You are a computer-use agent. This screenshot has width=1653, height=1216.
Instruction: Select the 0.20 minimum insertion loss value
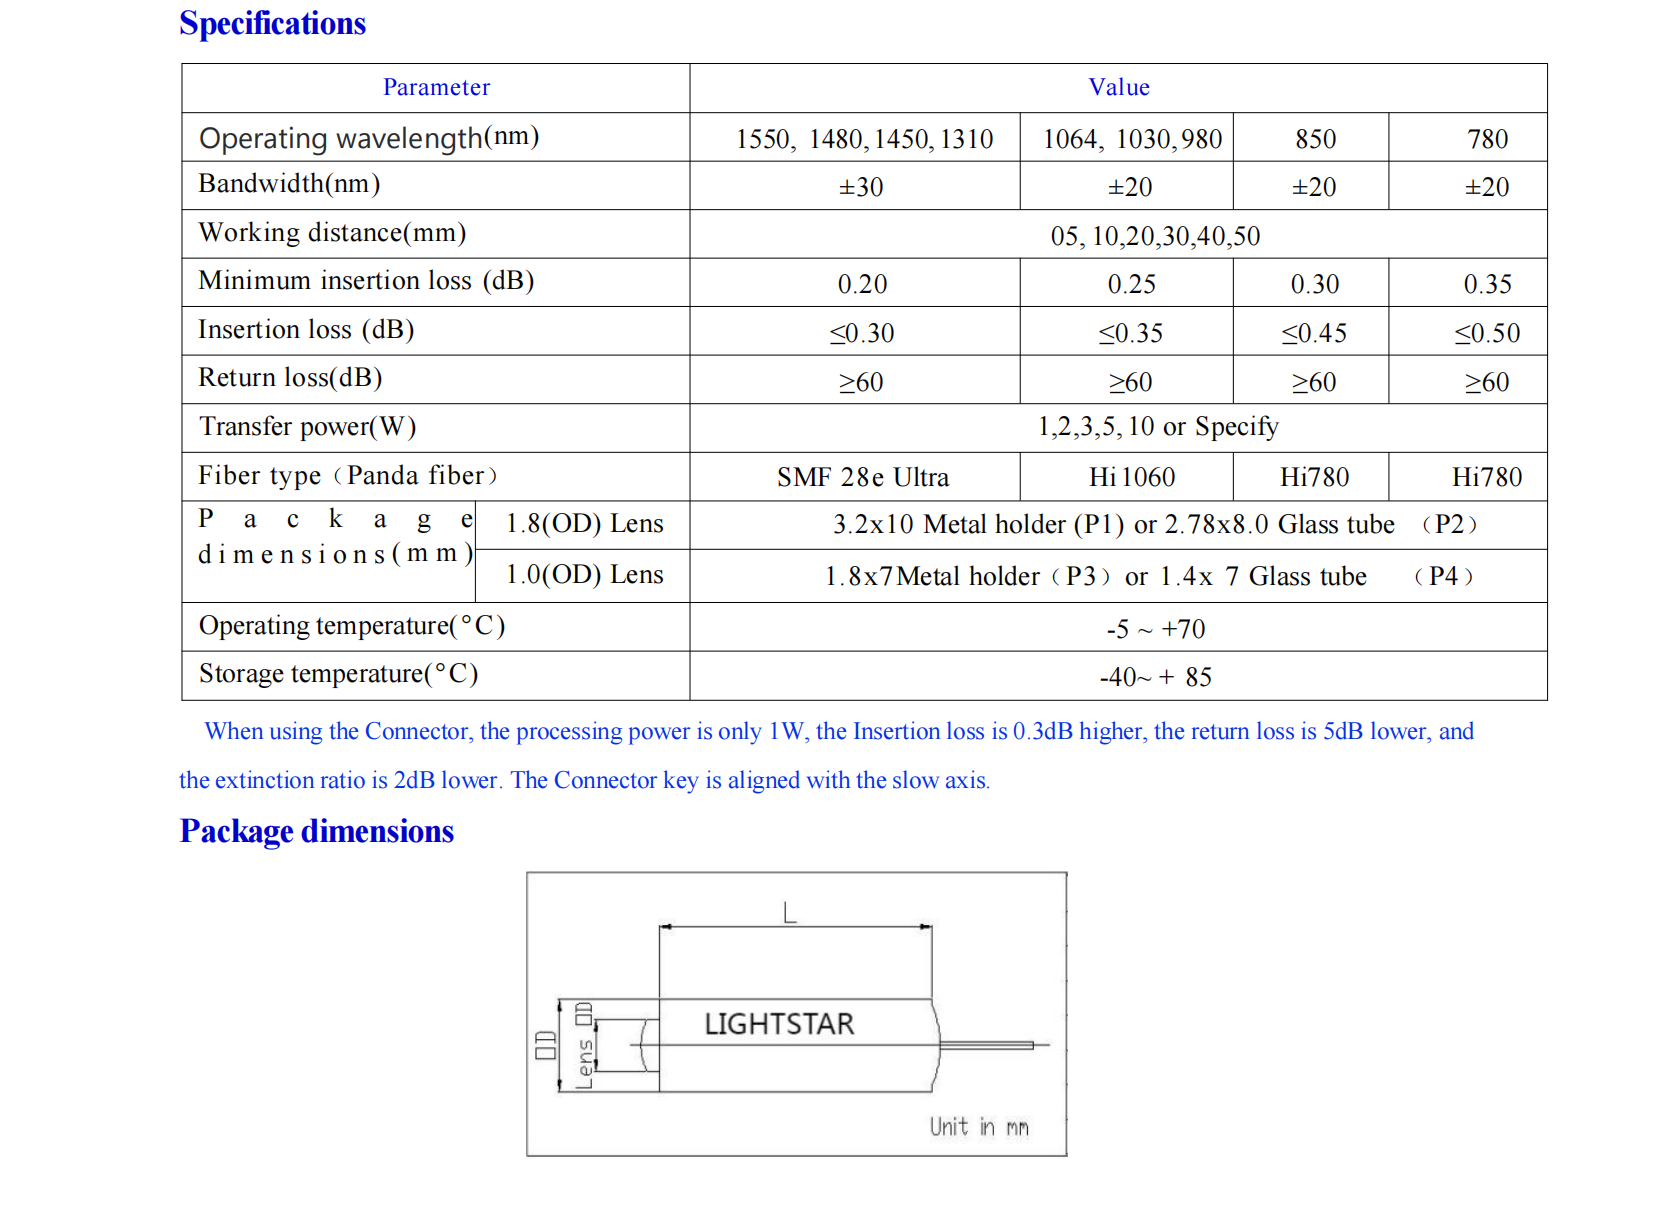[x=862, y=284]
